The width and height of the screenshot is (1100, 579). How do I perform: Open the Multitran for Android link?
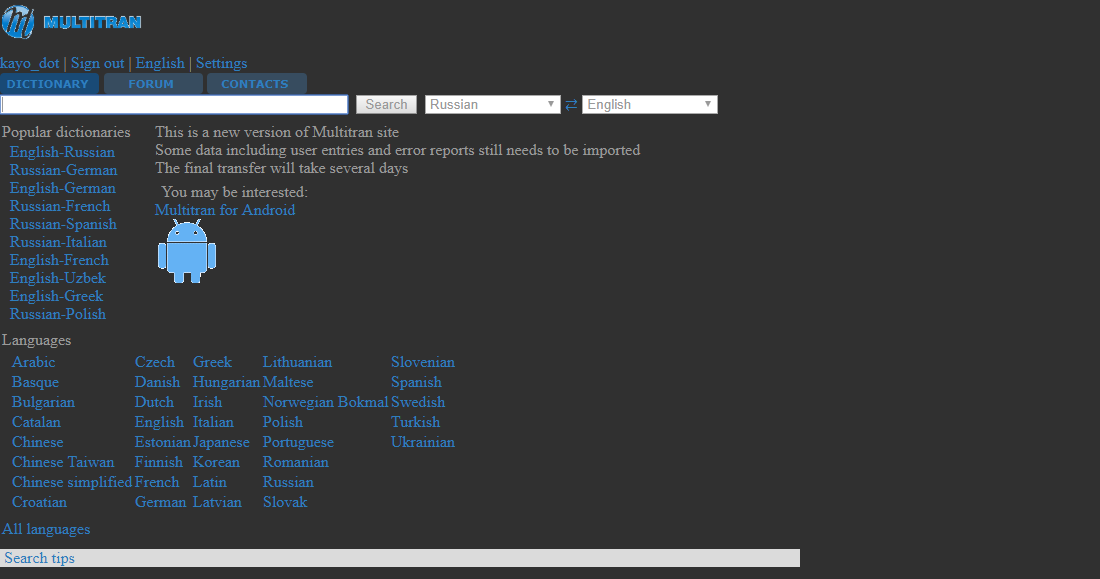coord(225,210)
